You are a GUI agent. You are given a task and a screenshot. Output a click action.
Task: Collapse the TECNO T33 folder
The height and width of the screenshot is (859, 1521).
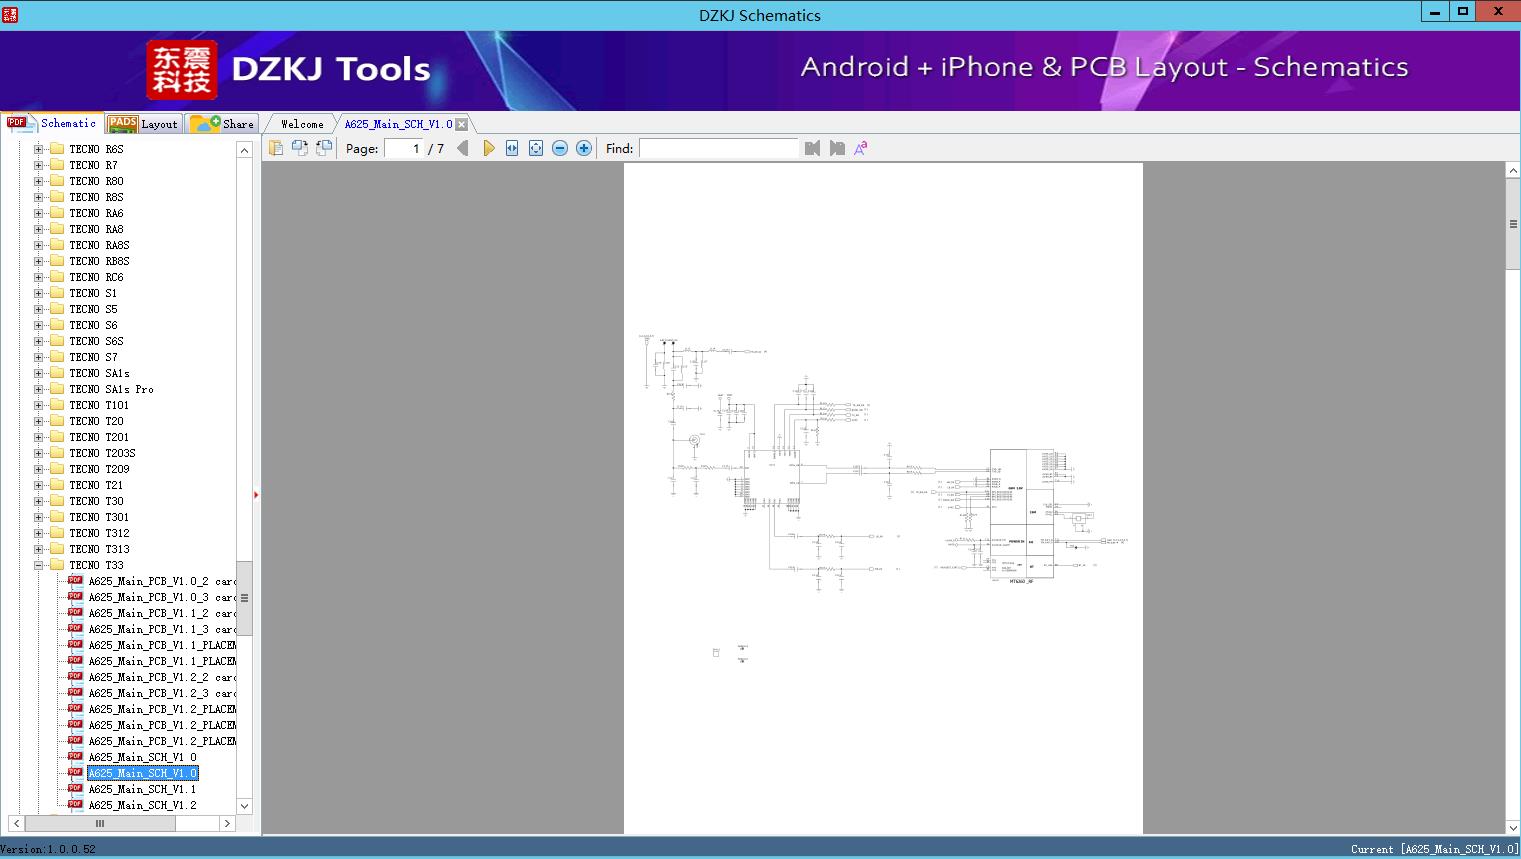point(39,565)
